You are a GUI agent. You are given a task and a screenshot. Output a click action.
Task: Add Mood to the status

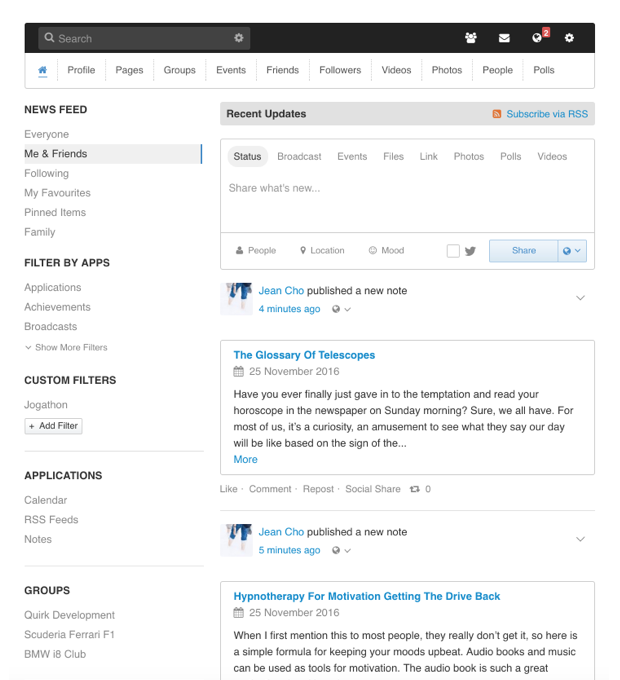386,251
